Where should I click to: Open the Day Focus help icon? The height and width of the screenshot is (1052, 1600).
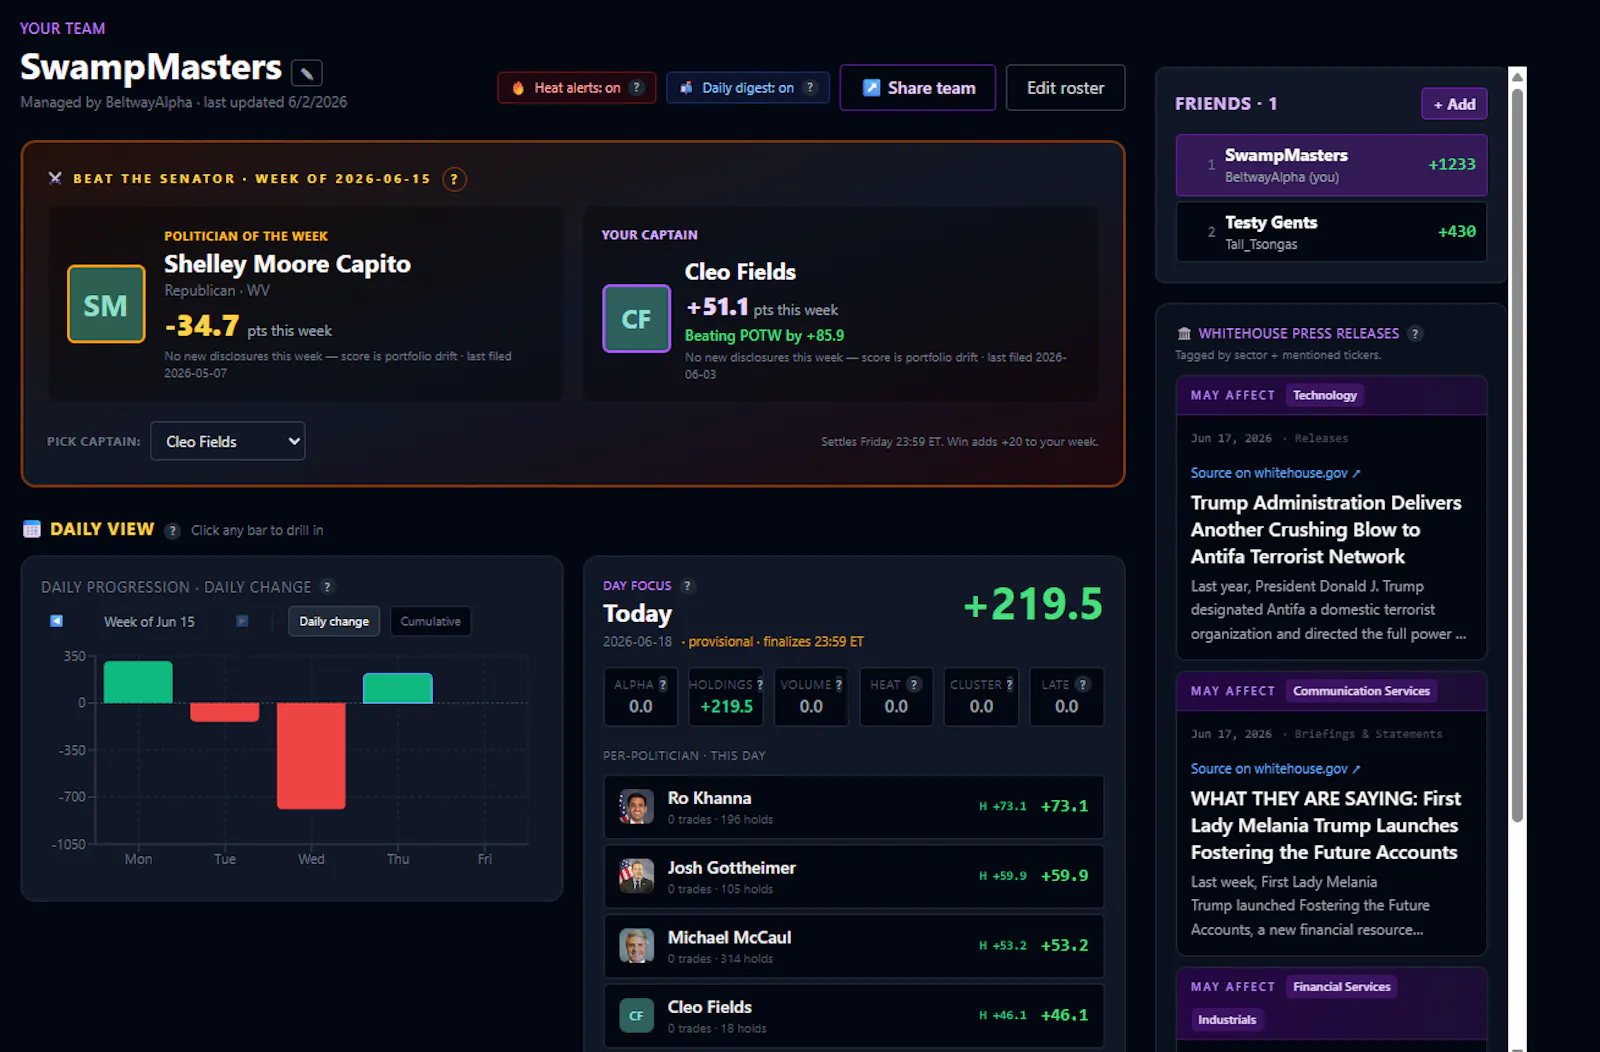pyautogui.click(x=687, y=586)
